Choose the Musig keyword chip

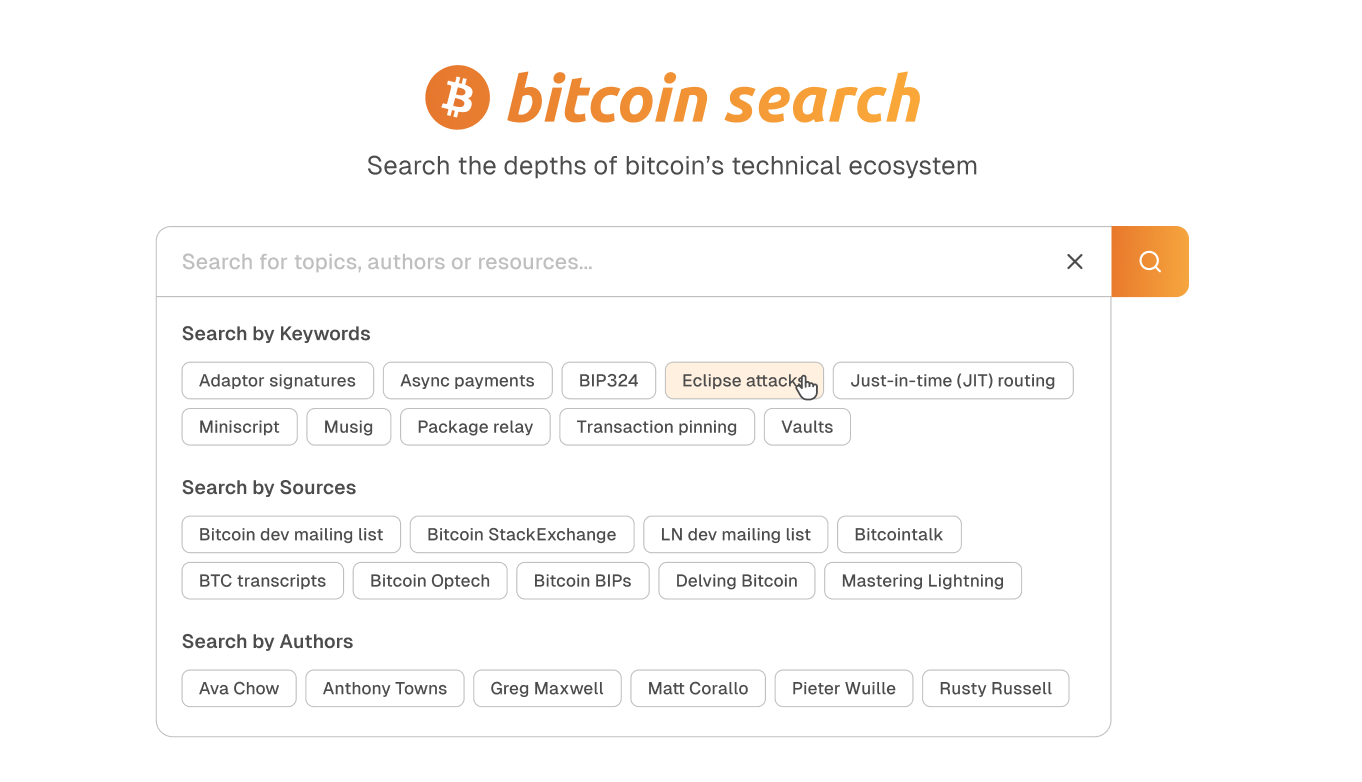(x=348, y=427)
